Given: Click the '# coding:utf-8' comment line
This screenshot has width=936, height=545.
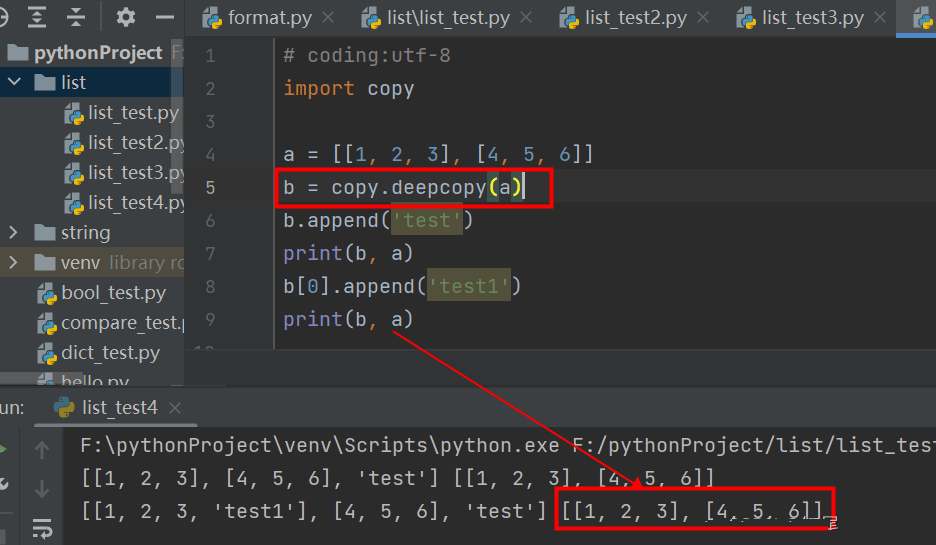Looking at the screenshot, I should click(367, 56).
